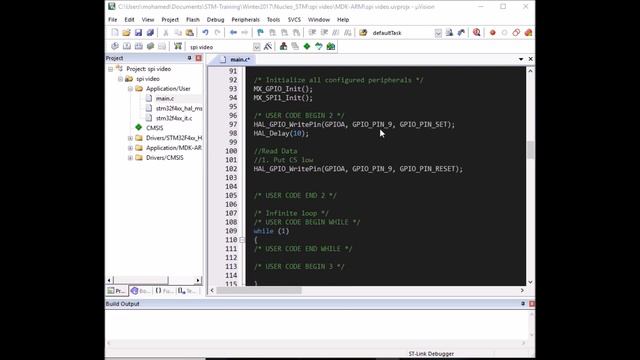This screenshot has height=360, width=640.
Task: Toggle a bookmark on current line
Action: 260,33
